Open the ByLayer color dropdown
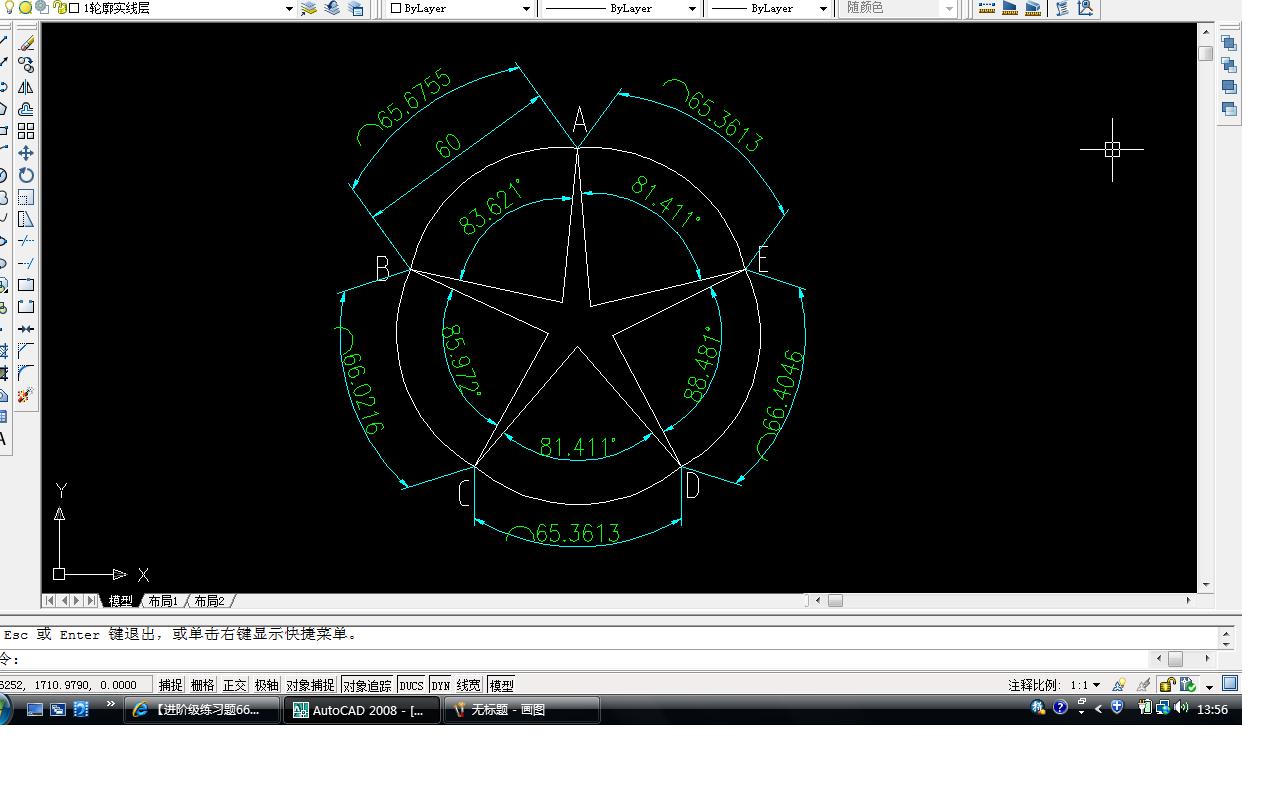This screenshot has width=1280, height=800. (x=527, y=8)
